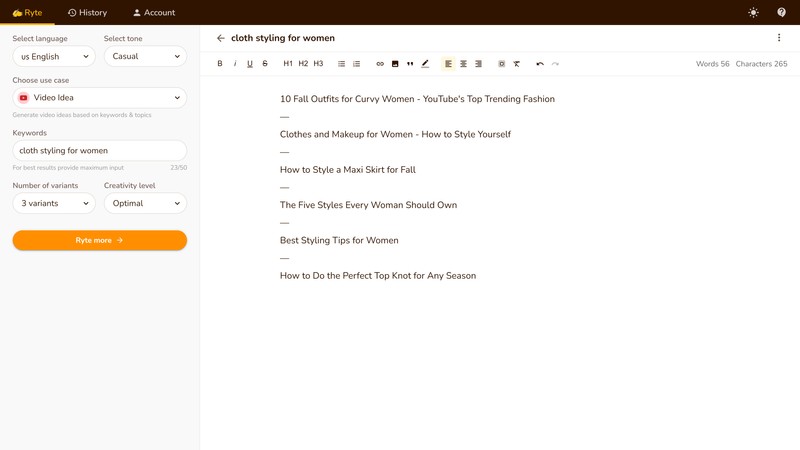Viewport: 800px width, 450px height.
Task: Apply strikethrough formatting
Action: point(265,64)
